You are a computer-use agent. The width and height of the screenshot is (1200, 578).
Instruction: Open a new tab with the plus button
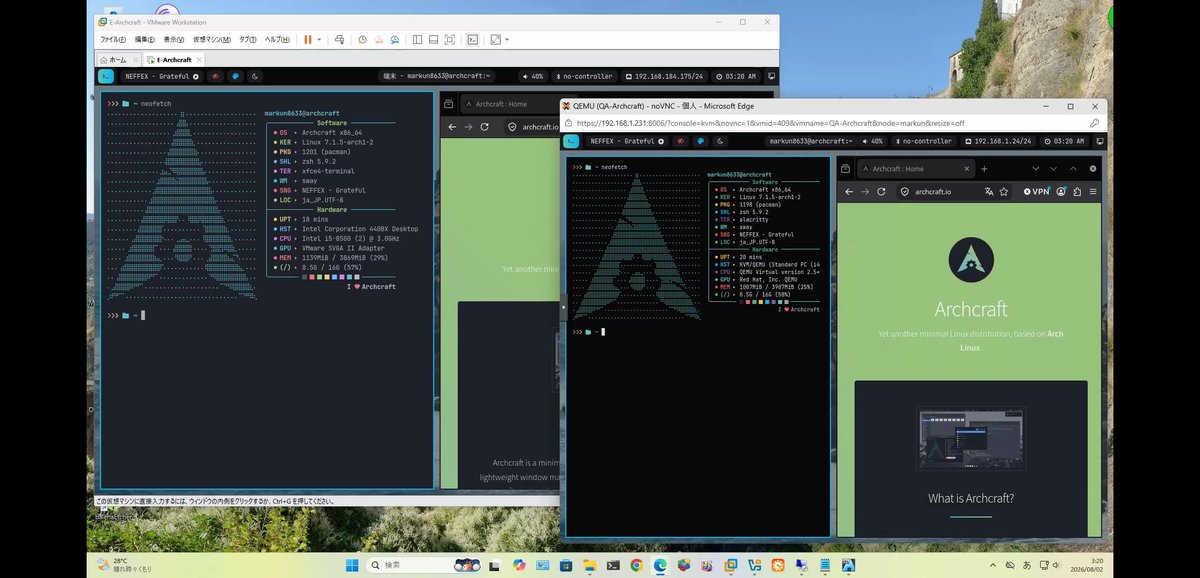(984, 168)
